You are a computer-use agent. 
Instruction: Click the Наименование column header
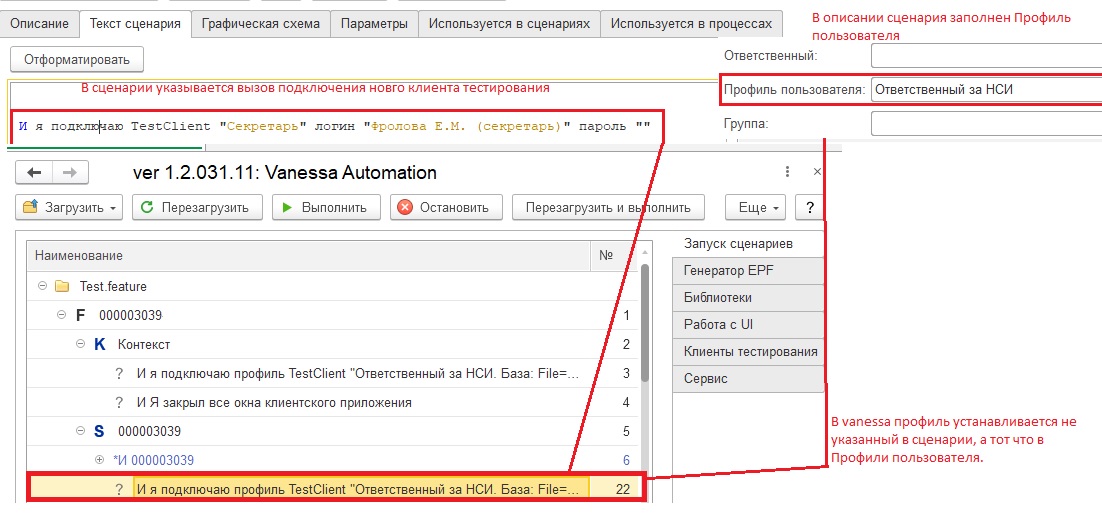click(309, 256)
